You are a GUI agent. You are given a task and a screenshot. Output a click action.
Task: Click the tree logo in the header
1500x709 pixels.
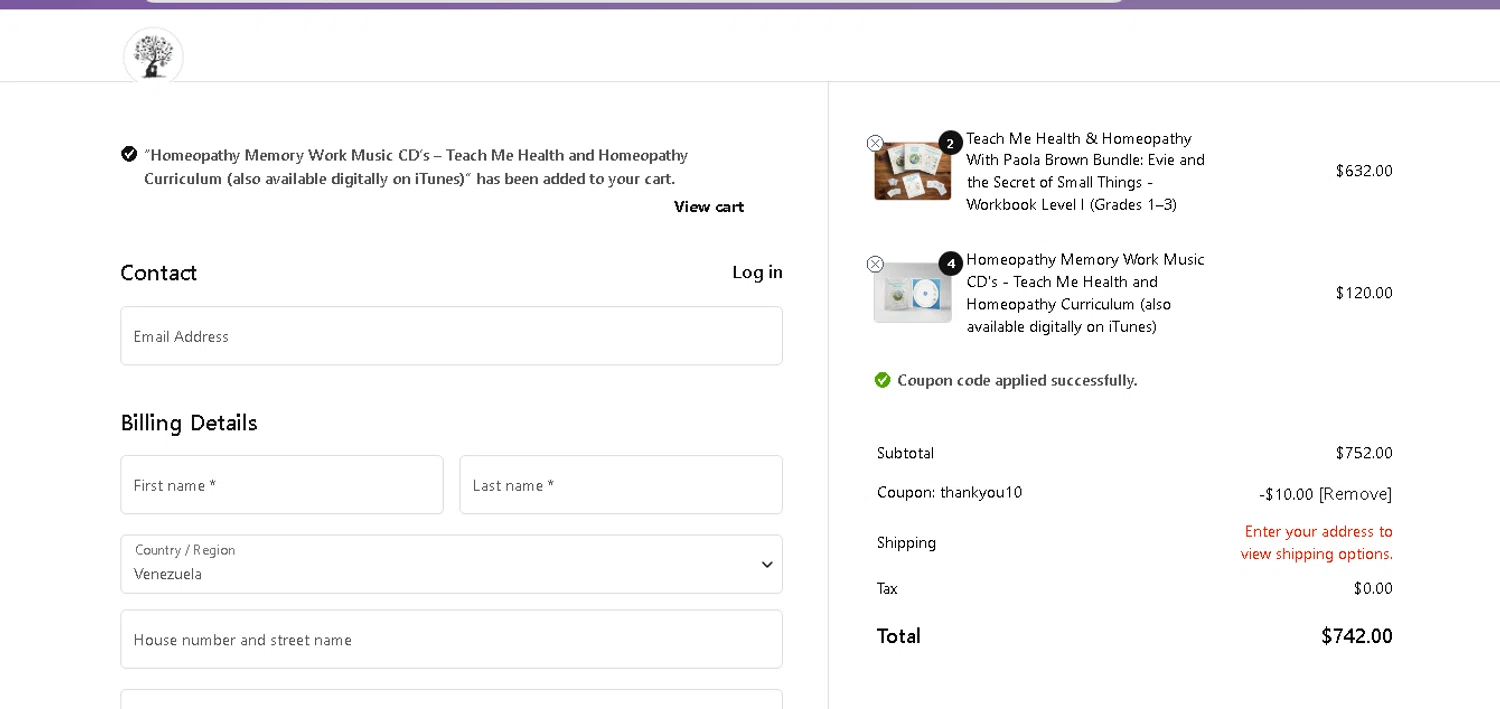(153, 57)
